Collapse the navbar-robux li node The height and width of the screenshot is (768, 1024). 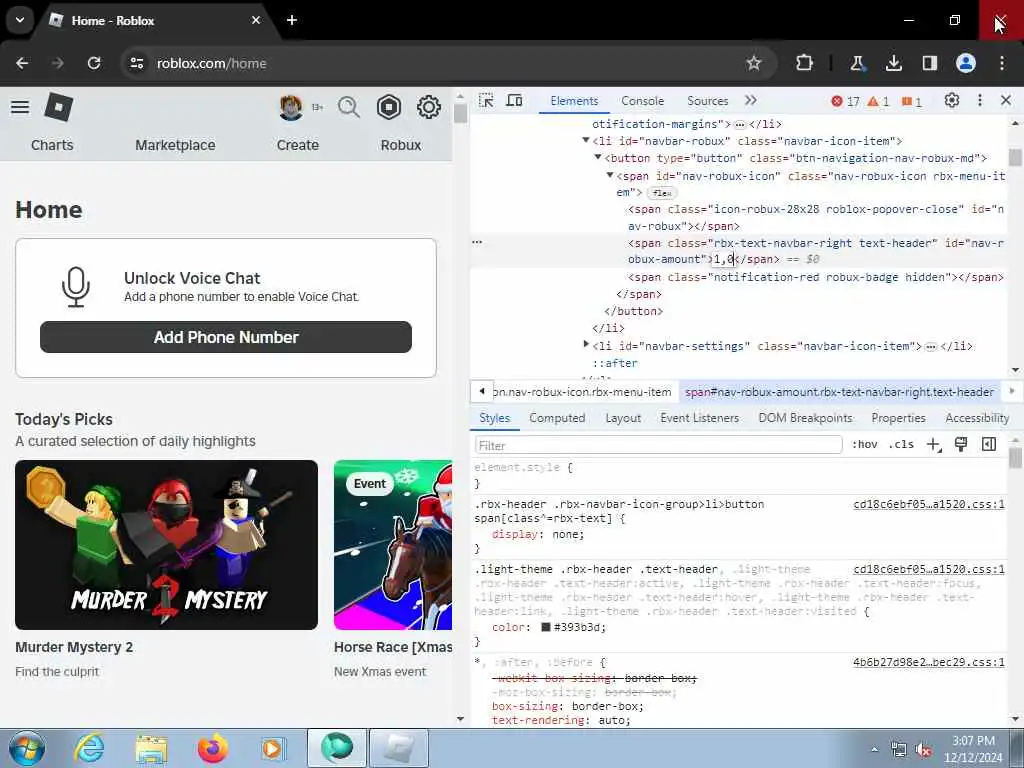tap(586, 140)
